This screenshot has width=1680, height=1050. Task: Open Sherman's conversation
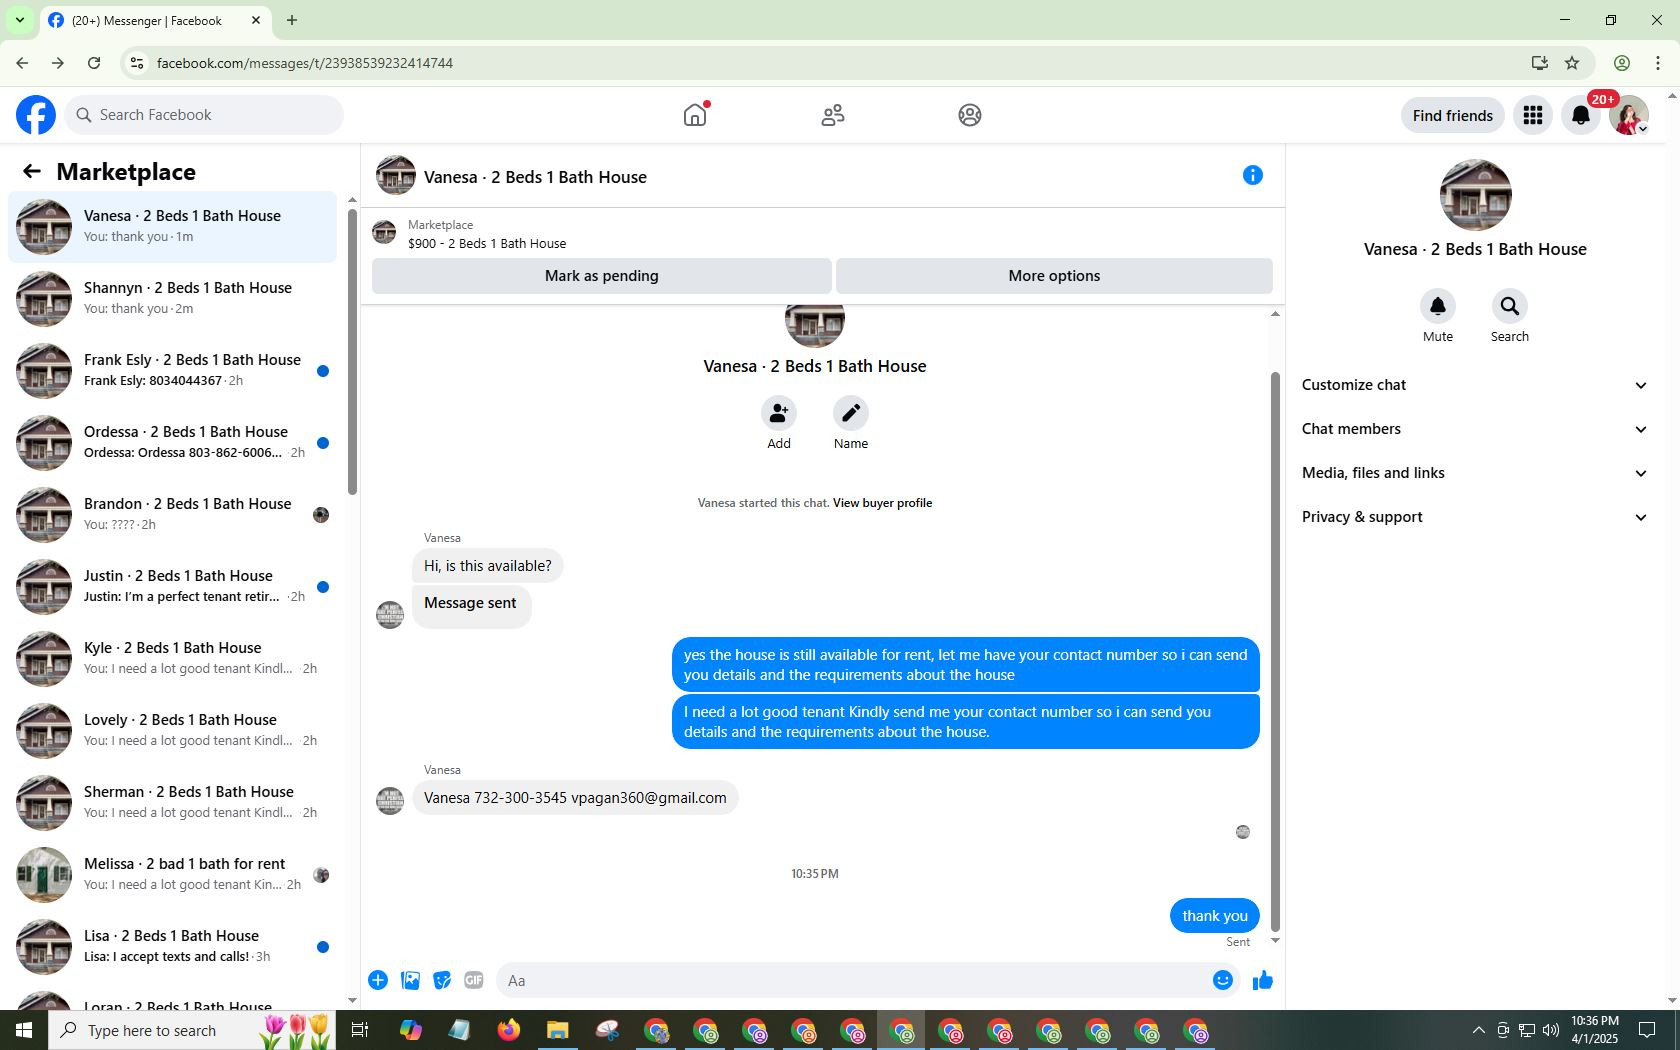pyautogui.click(x=172, y=802)
